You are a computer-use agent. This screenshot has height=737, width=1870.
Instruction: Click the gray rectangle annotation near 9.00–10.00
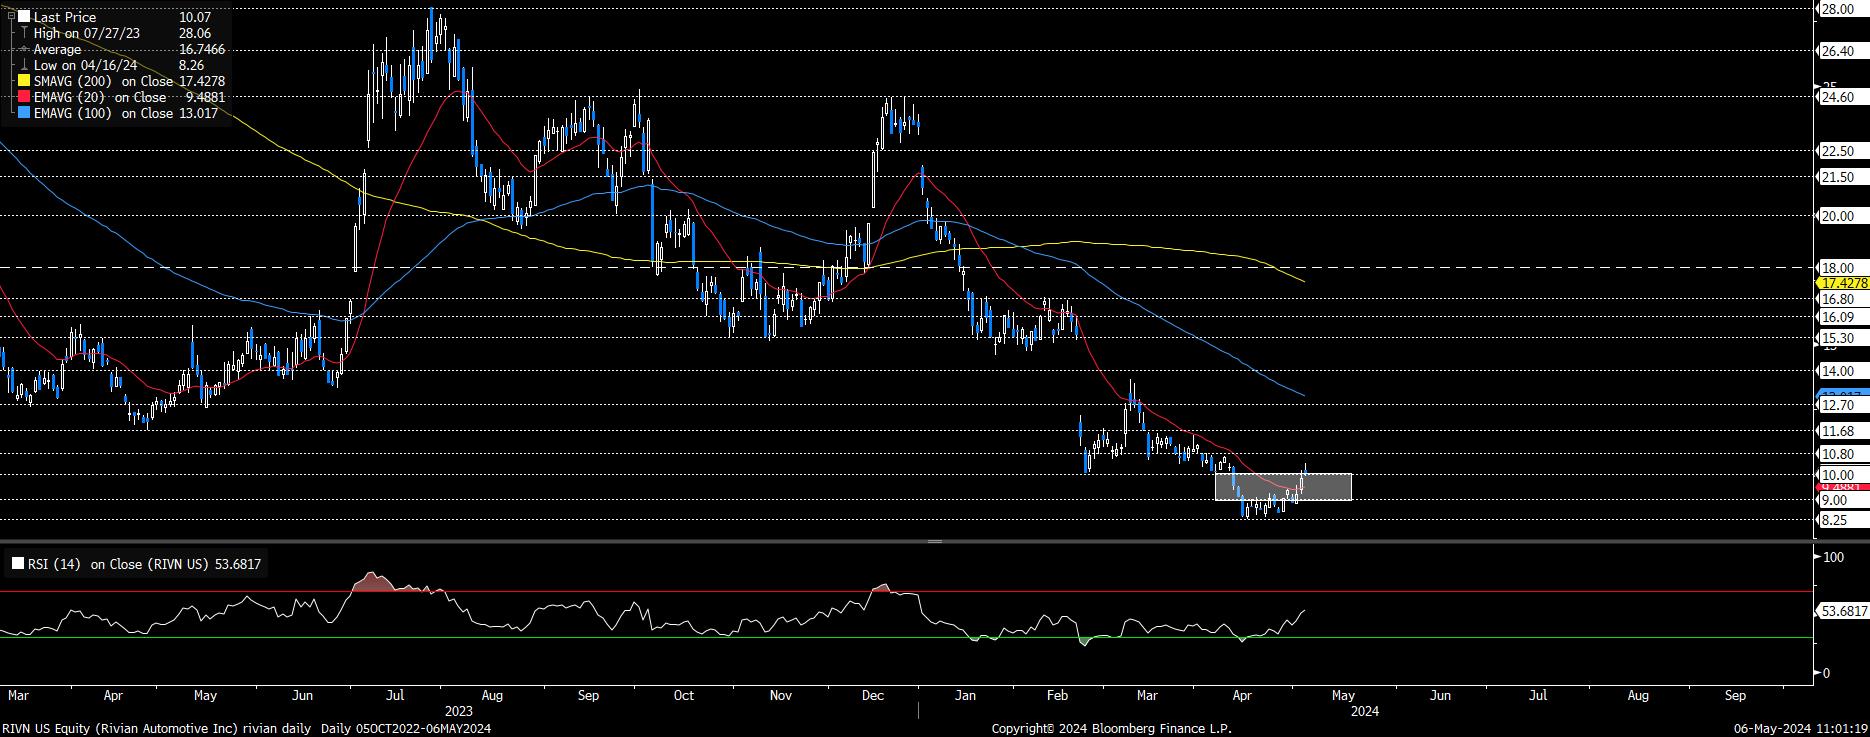click(x=1283, y=487)
